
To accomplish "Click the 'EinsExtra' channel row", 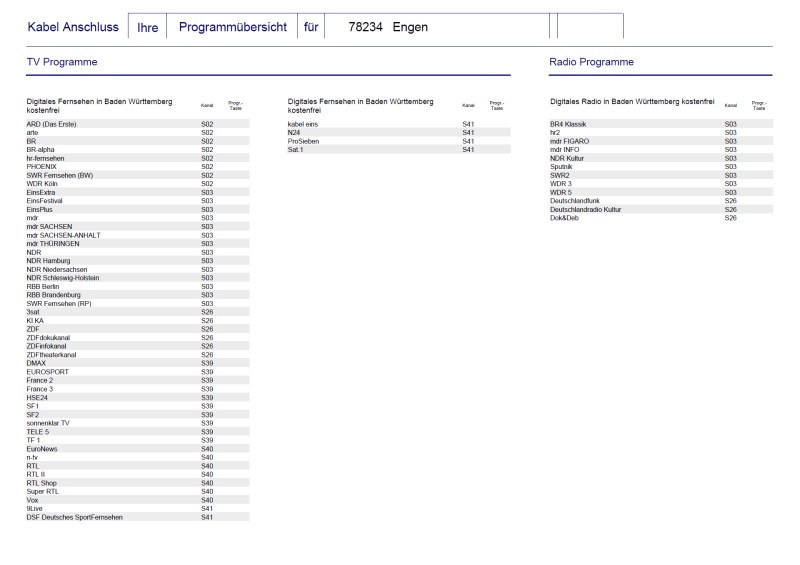I will pos(138,192).
